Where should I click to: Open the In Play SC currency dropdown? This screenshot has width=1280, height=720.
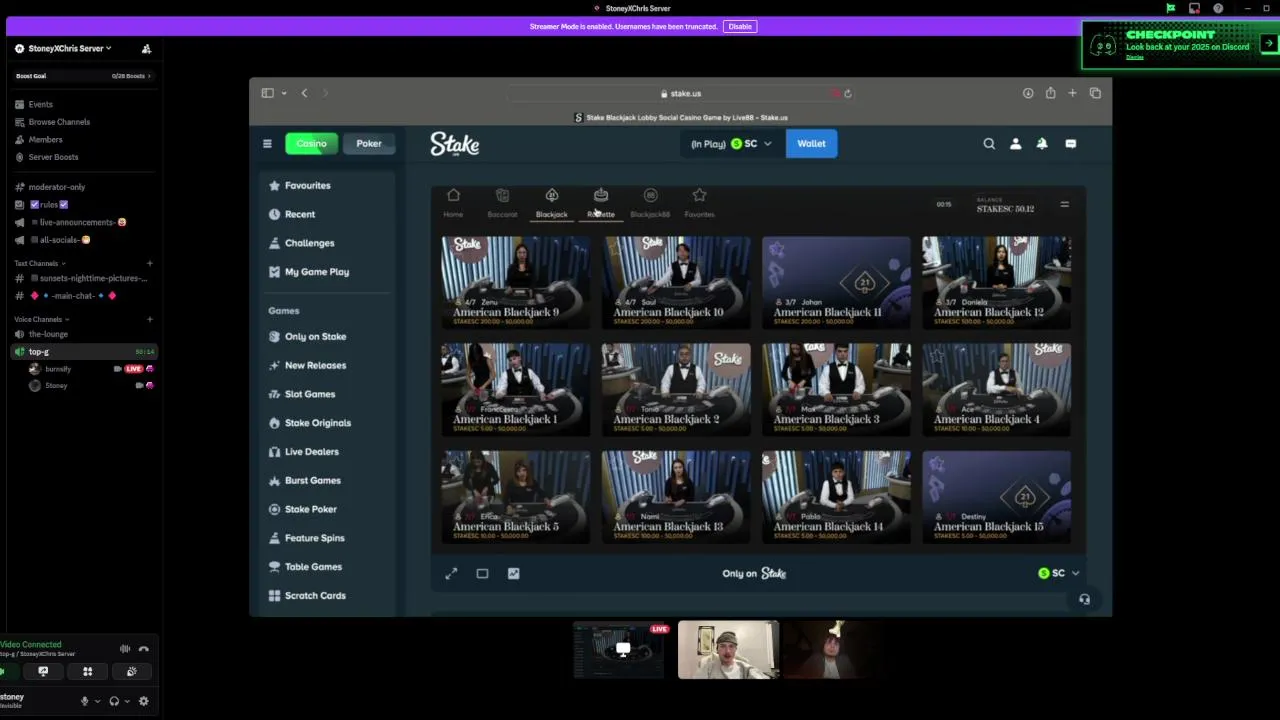pyautogui.click(x=731, y=144)
